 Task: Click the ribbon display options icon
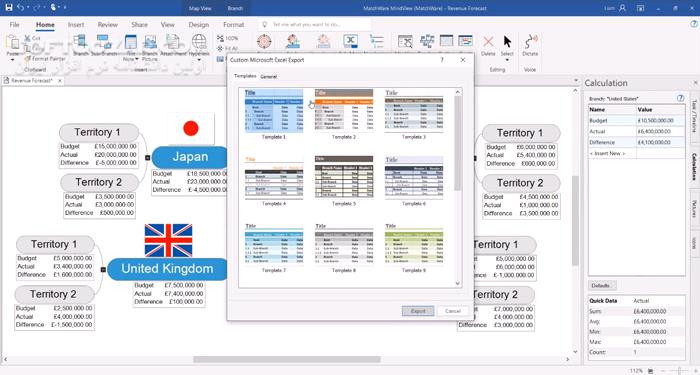(x=641, y=8)
